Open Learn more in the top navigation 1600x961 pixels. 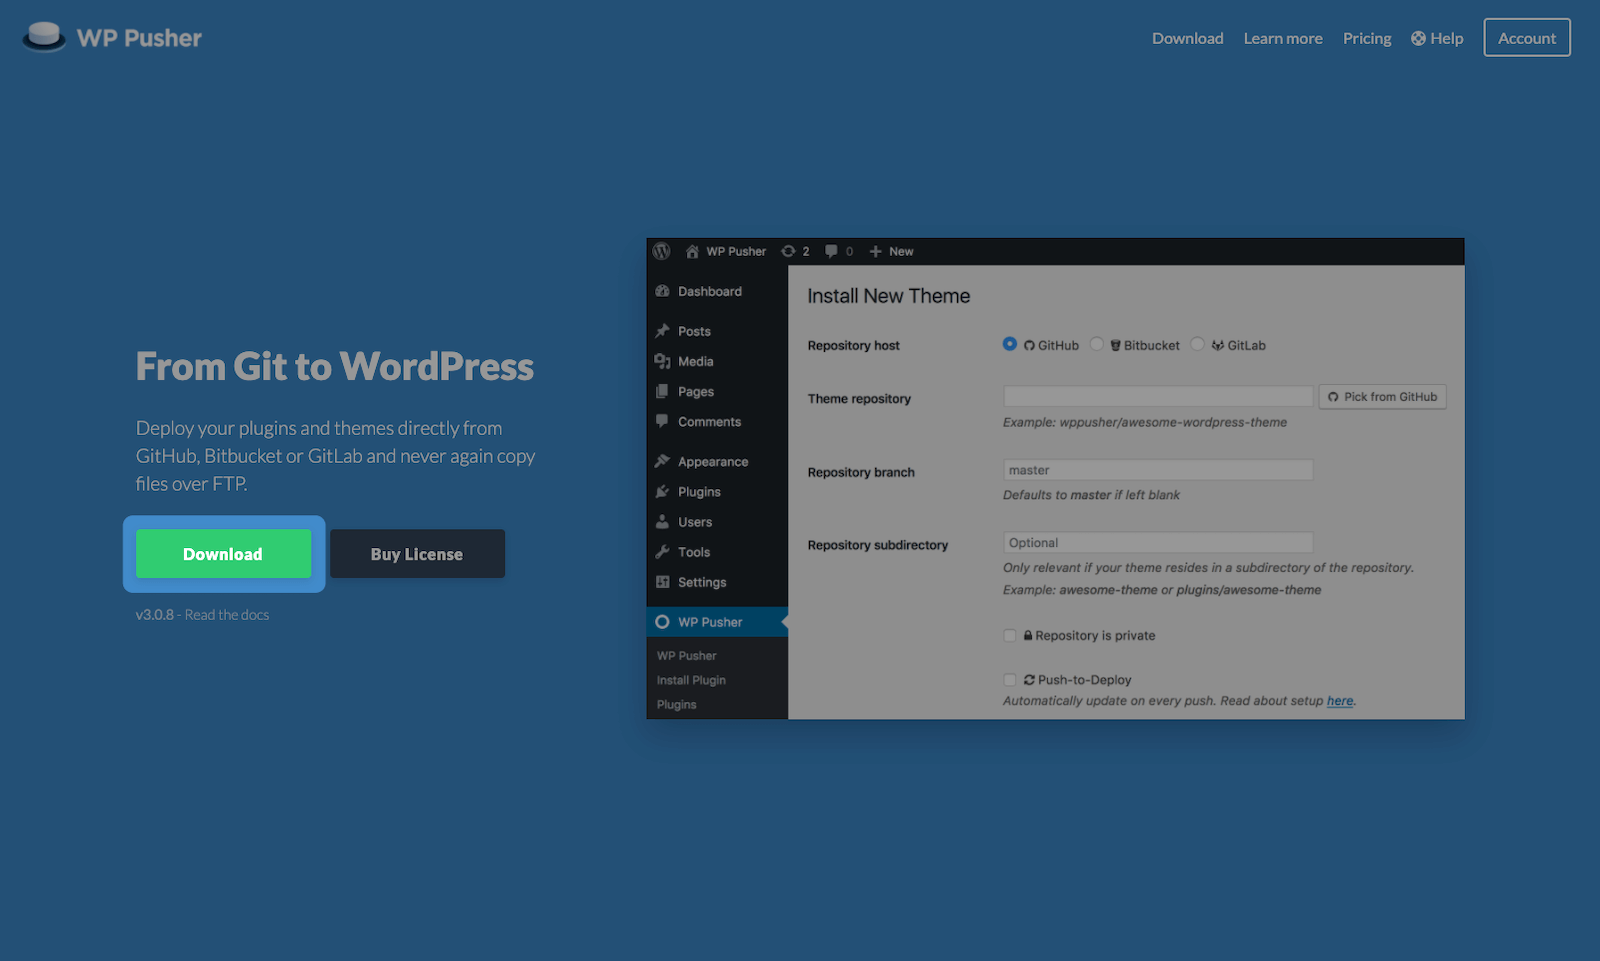[1283, 38]
